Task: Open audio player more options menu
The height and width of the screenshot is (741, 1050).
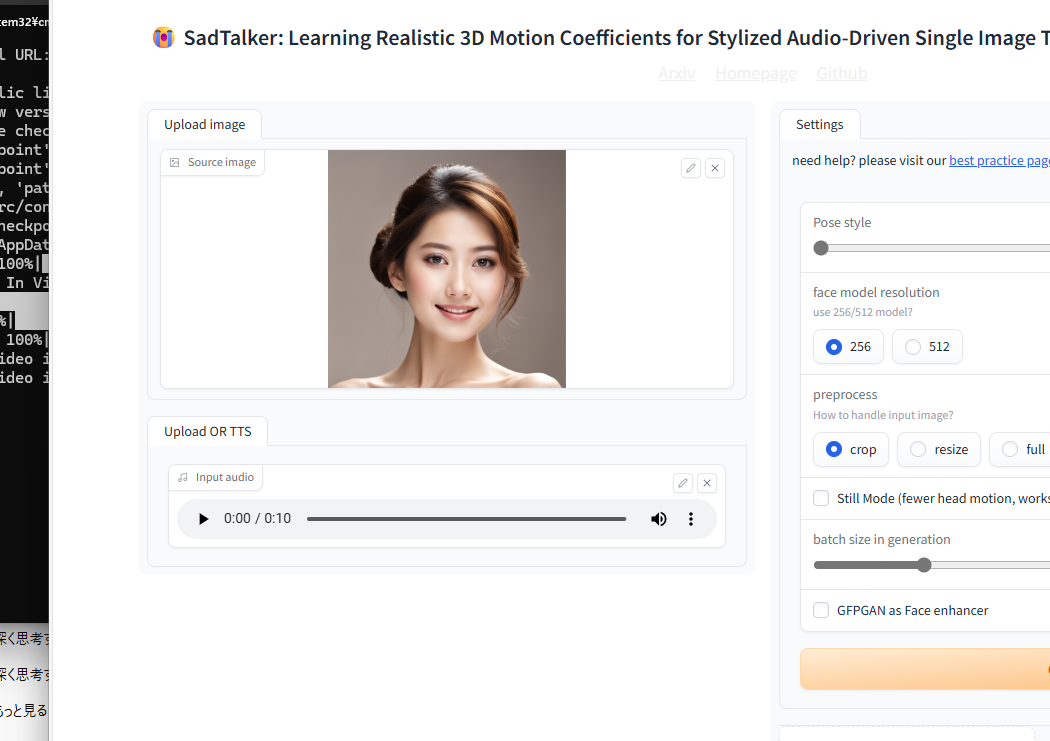Action: 690,519
